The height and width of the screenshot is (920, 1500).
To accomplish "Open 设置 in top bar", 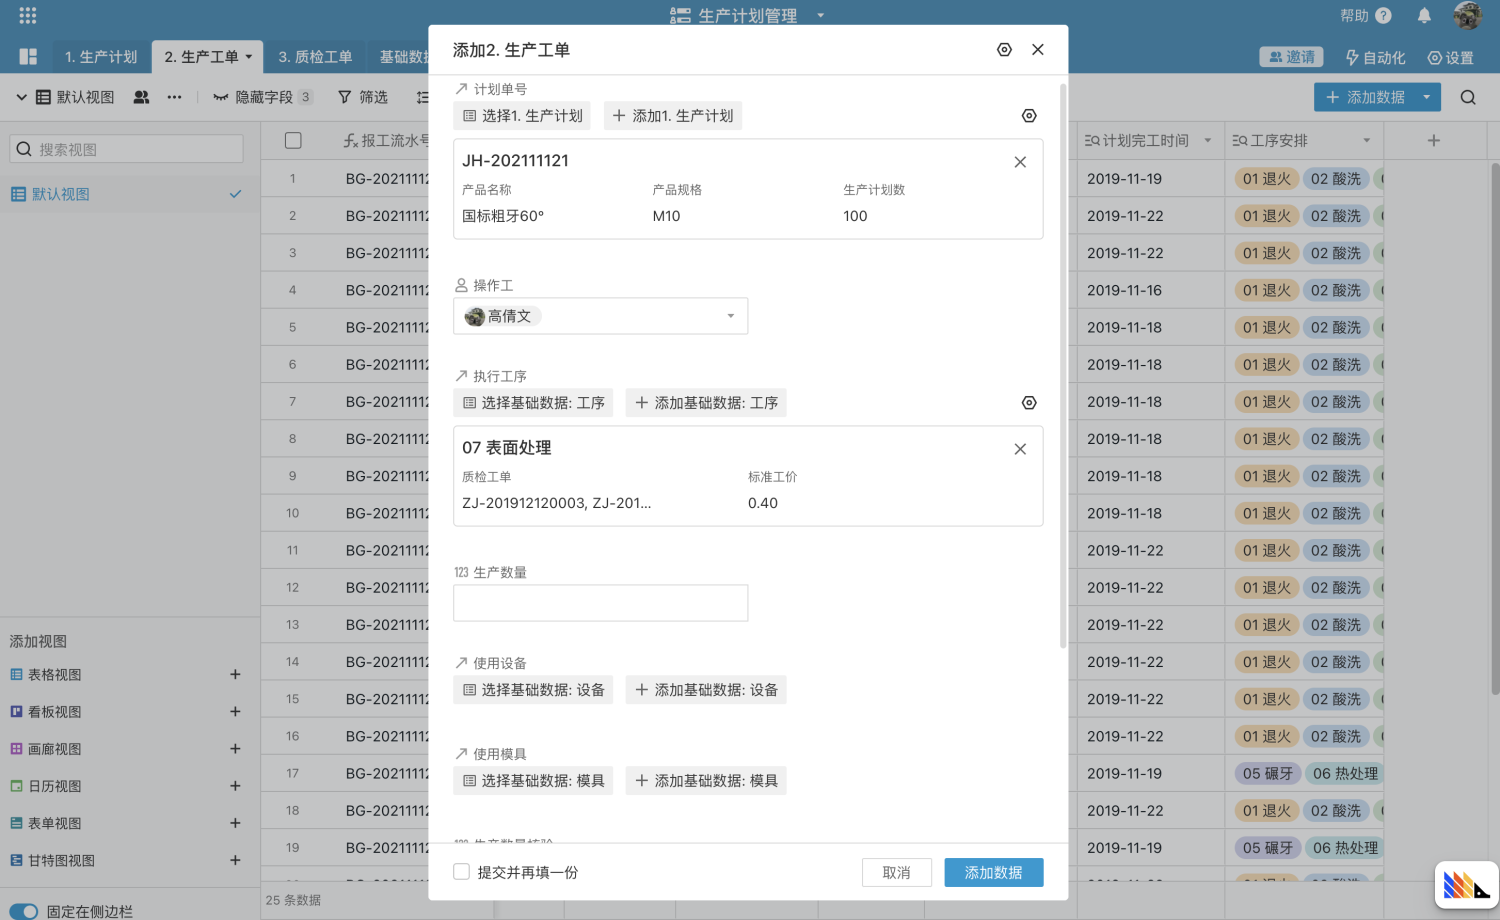I will (1451, 58).
